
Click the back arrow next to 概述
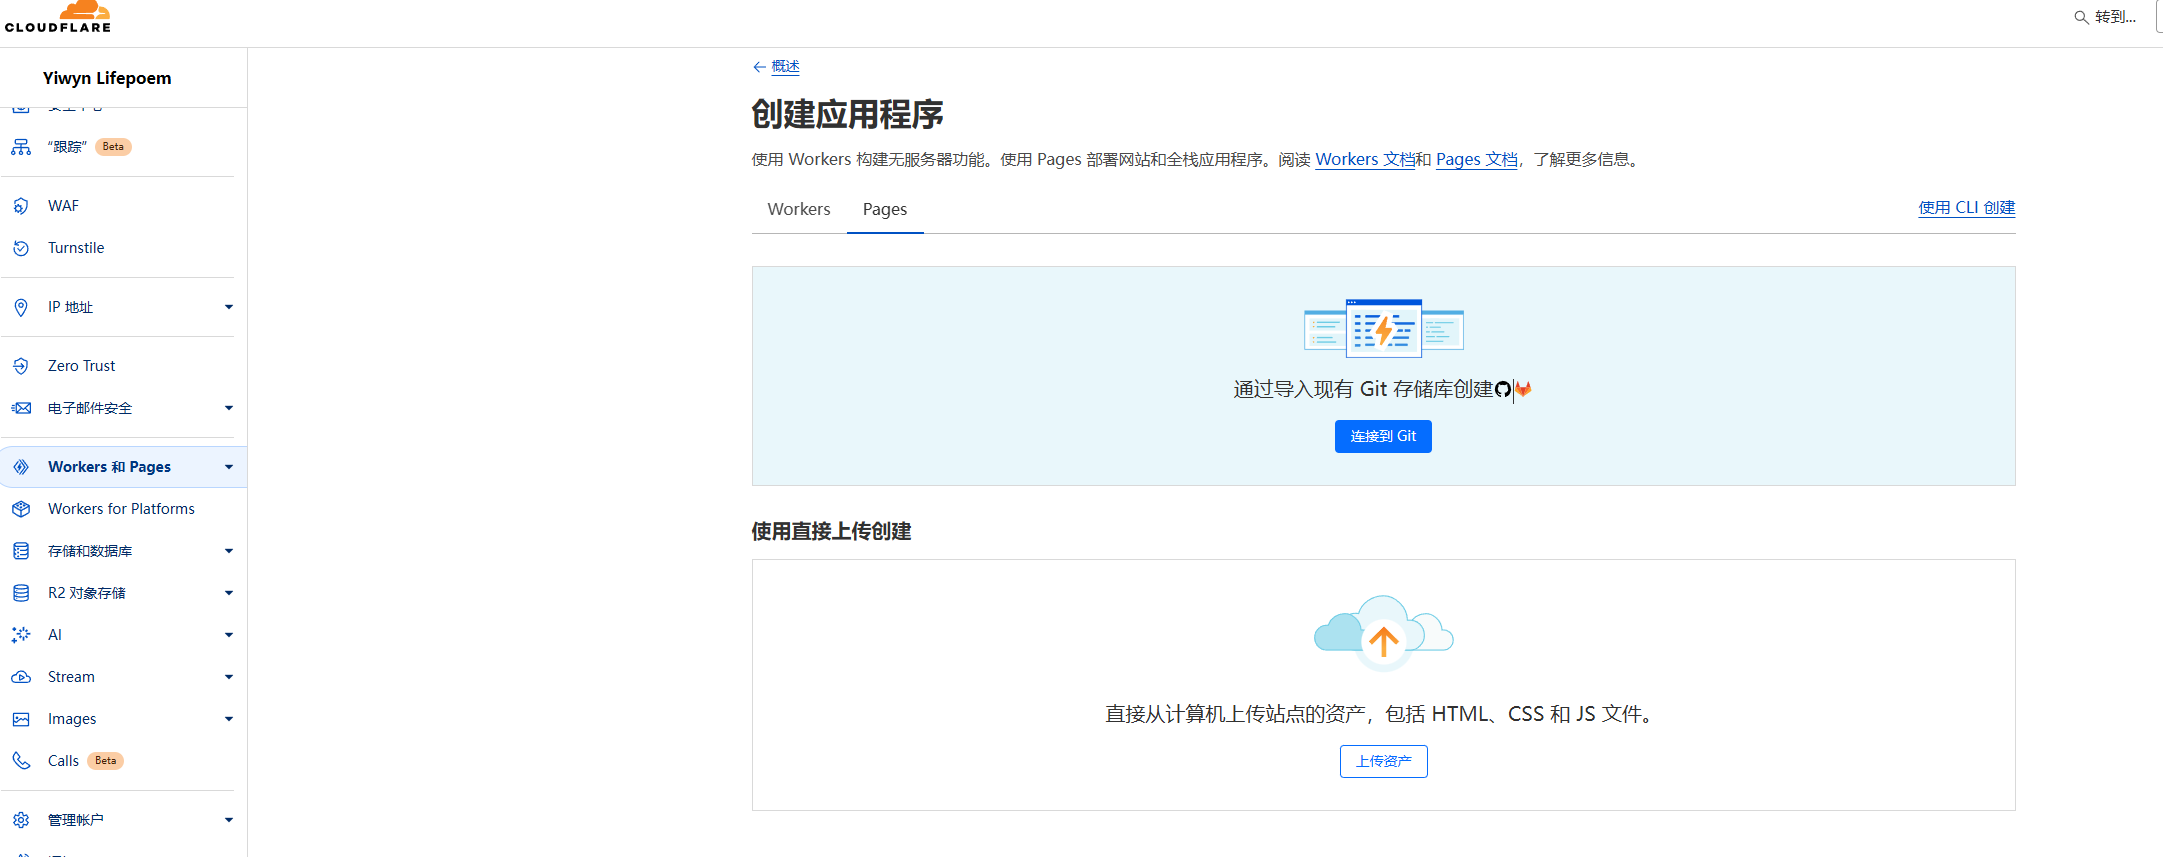click(x=759, y=67)
